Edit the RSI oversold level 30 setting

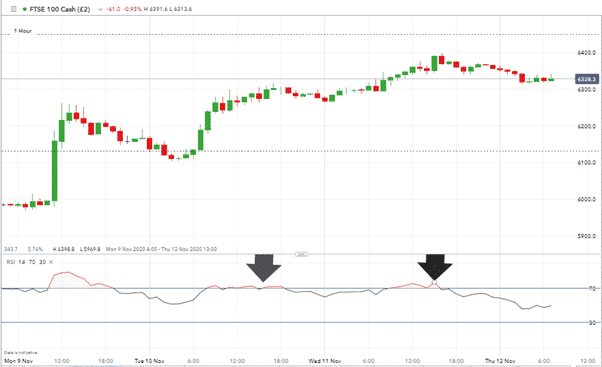(42, 262)
